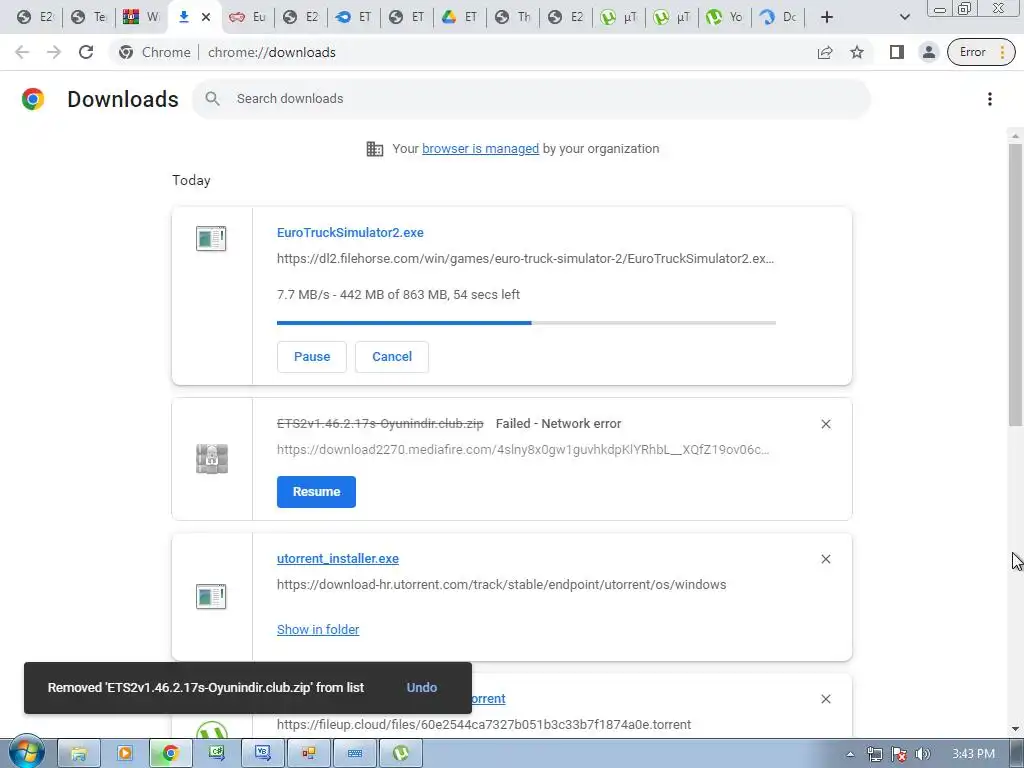Screen dimensions: 1024x768
Task: Close the active Downloads tab
Action: (206, 17)
